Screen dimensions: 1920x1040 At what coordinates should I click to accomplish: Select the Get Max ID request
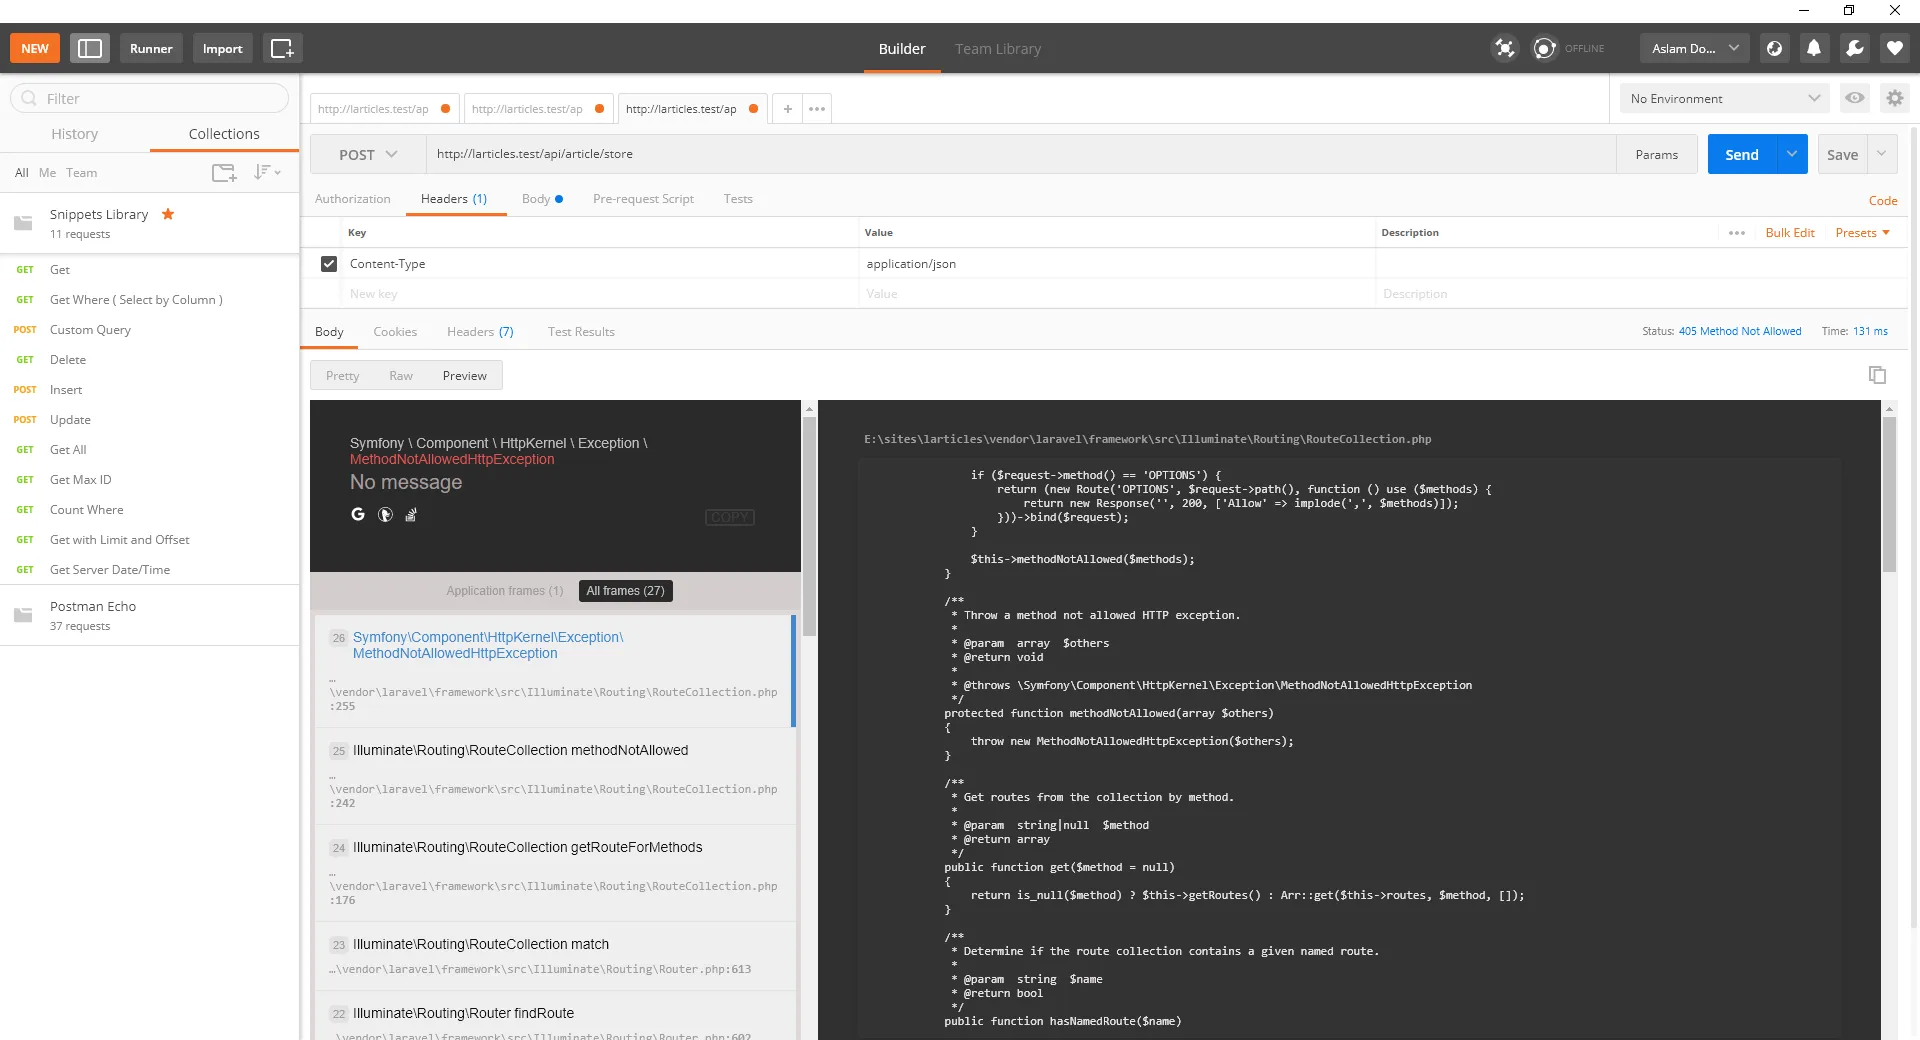150,480
